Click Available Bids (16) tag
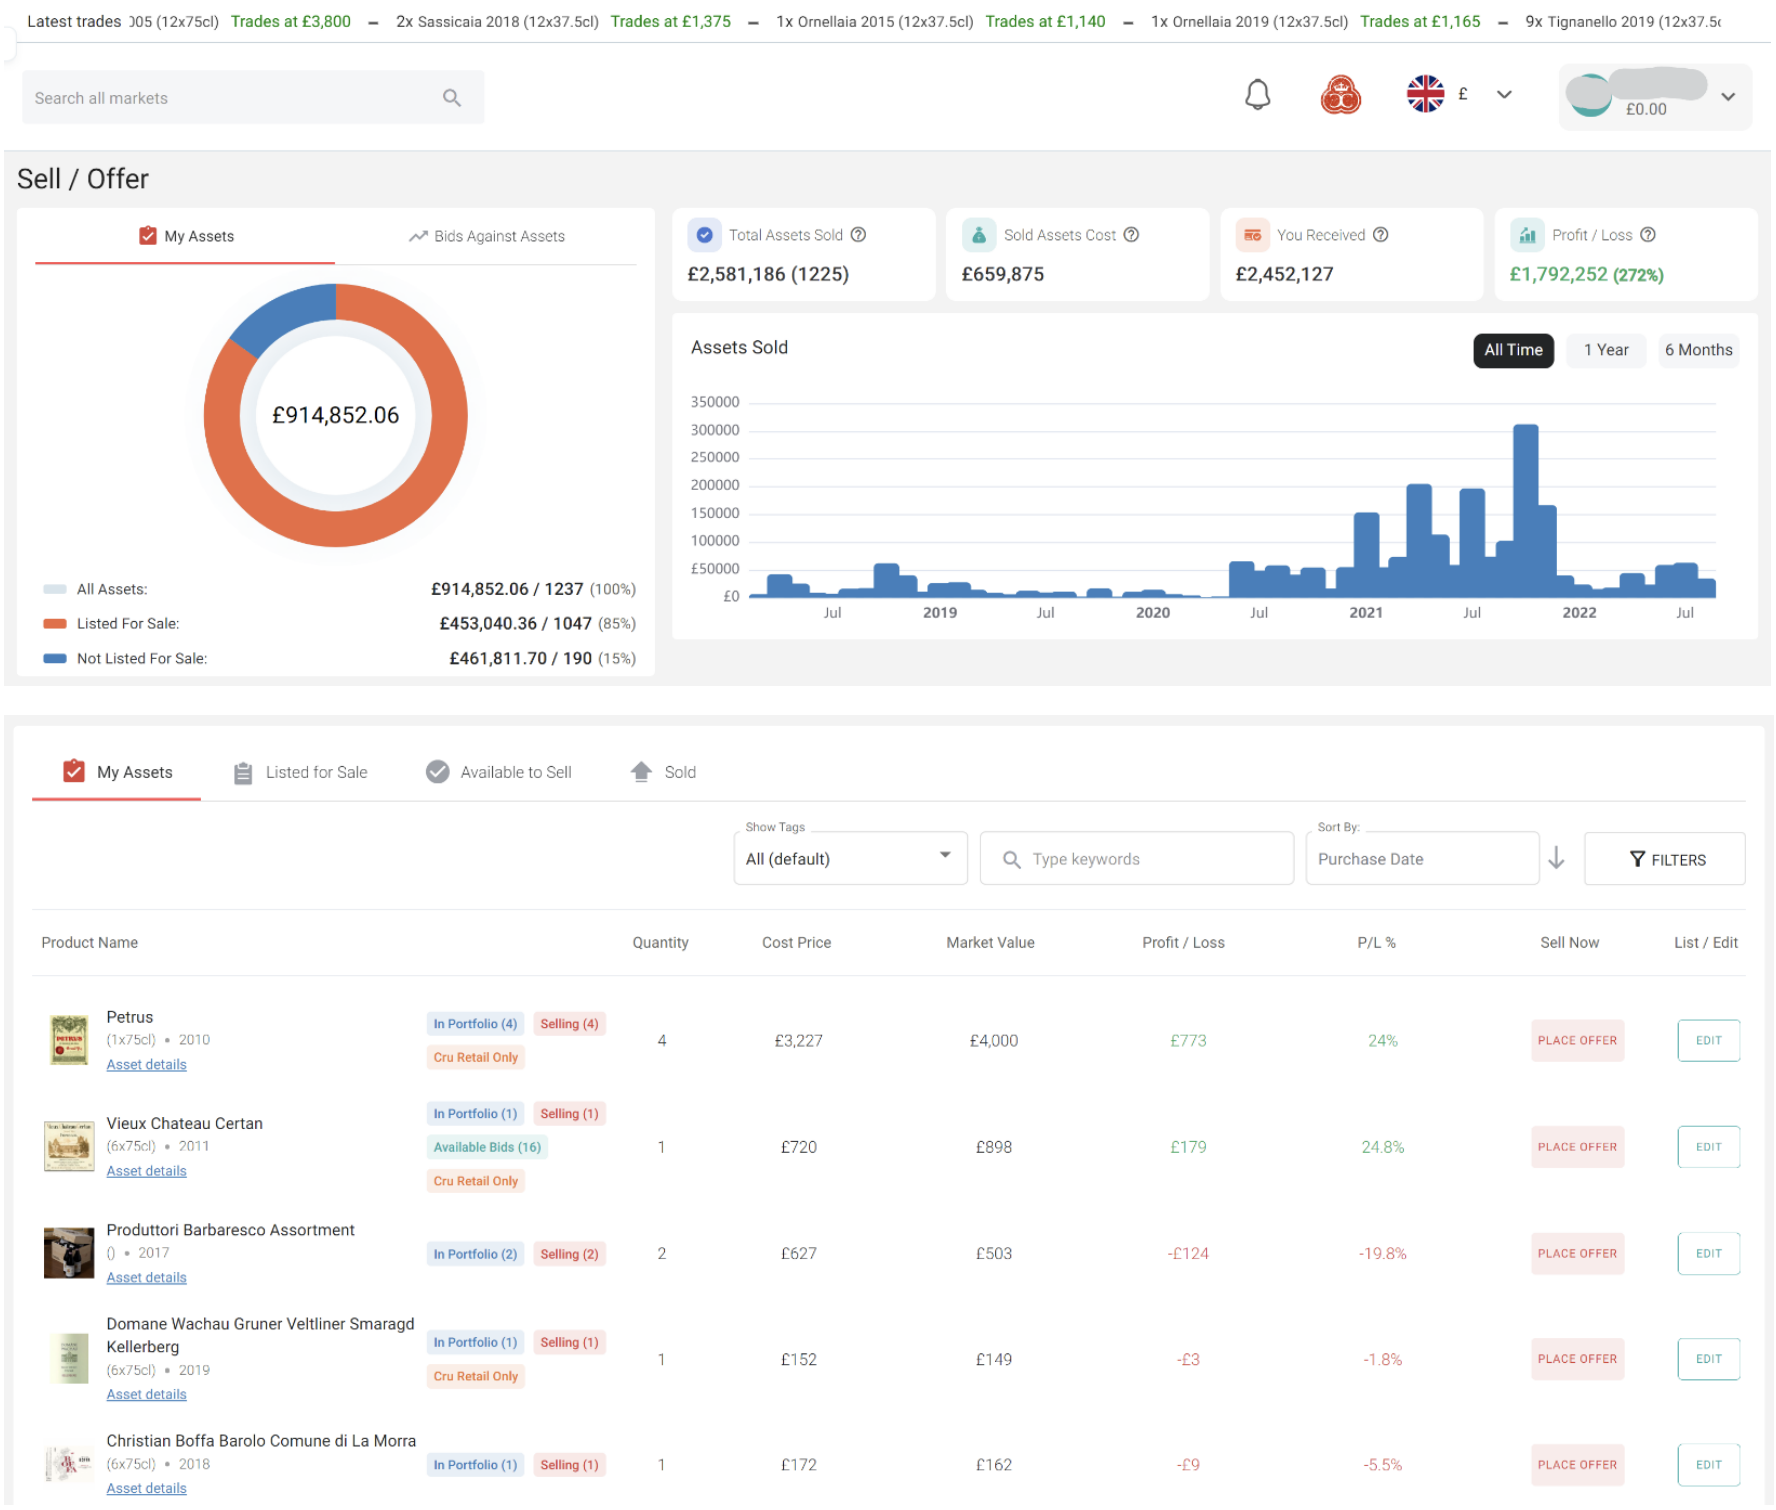1776x1510 pixels. (x=487, y=1147)
